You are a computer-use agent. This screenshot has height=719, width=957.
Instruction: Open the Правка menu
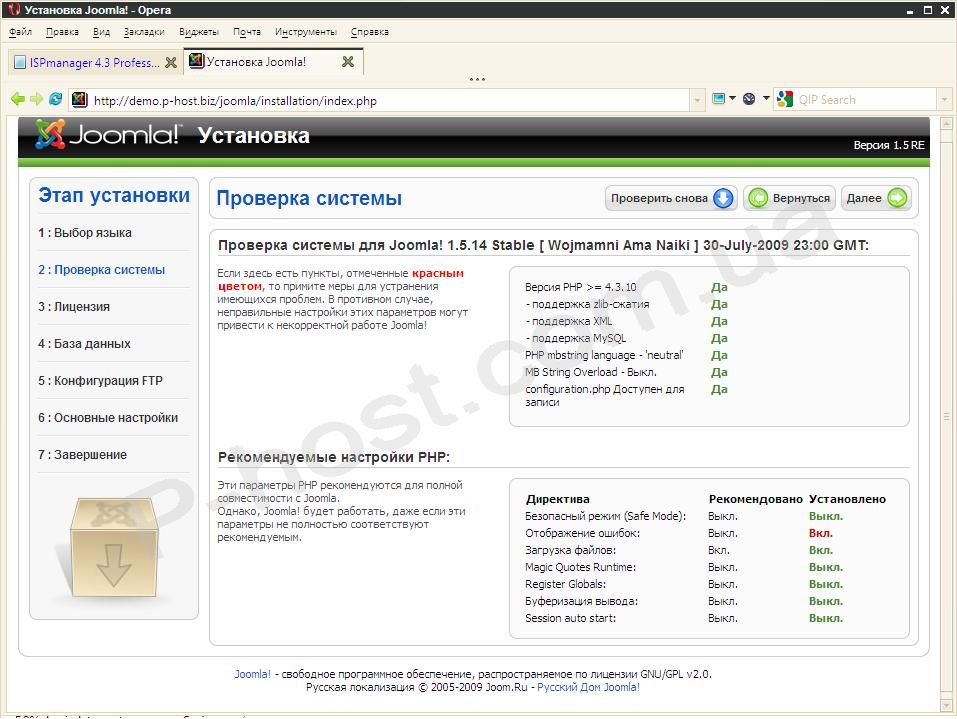(62, 32)
